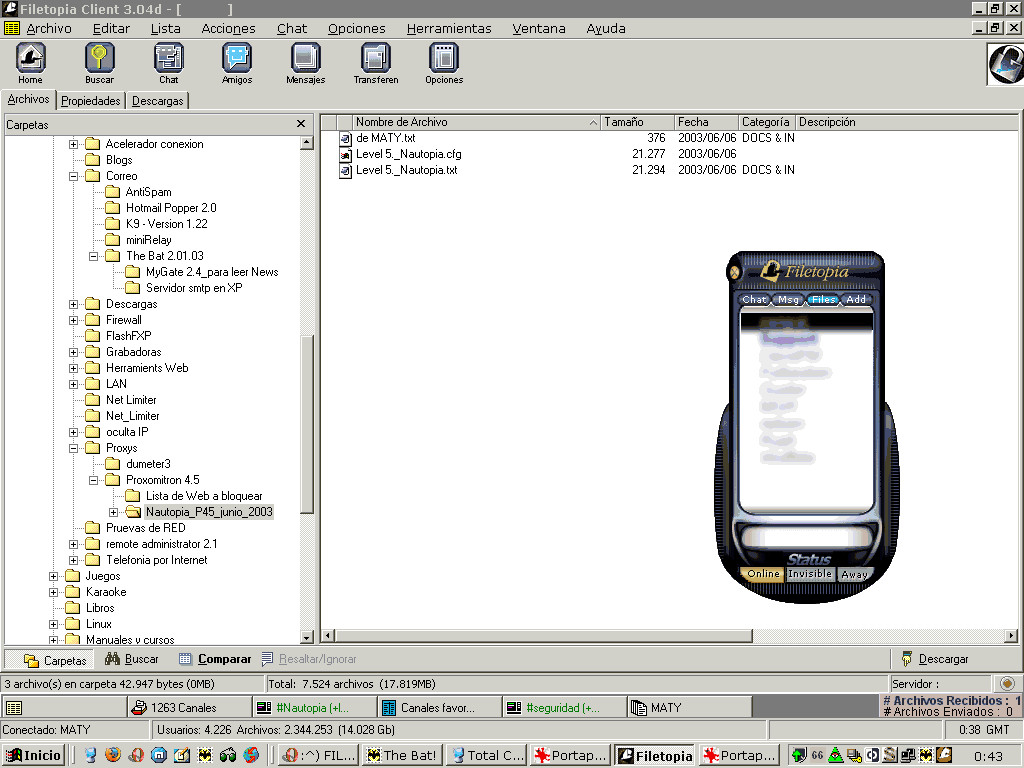
Task: Select the Lista de Web a bloquear folder
Action: pyautogui.click(x=204, y=496)
